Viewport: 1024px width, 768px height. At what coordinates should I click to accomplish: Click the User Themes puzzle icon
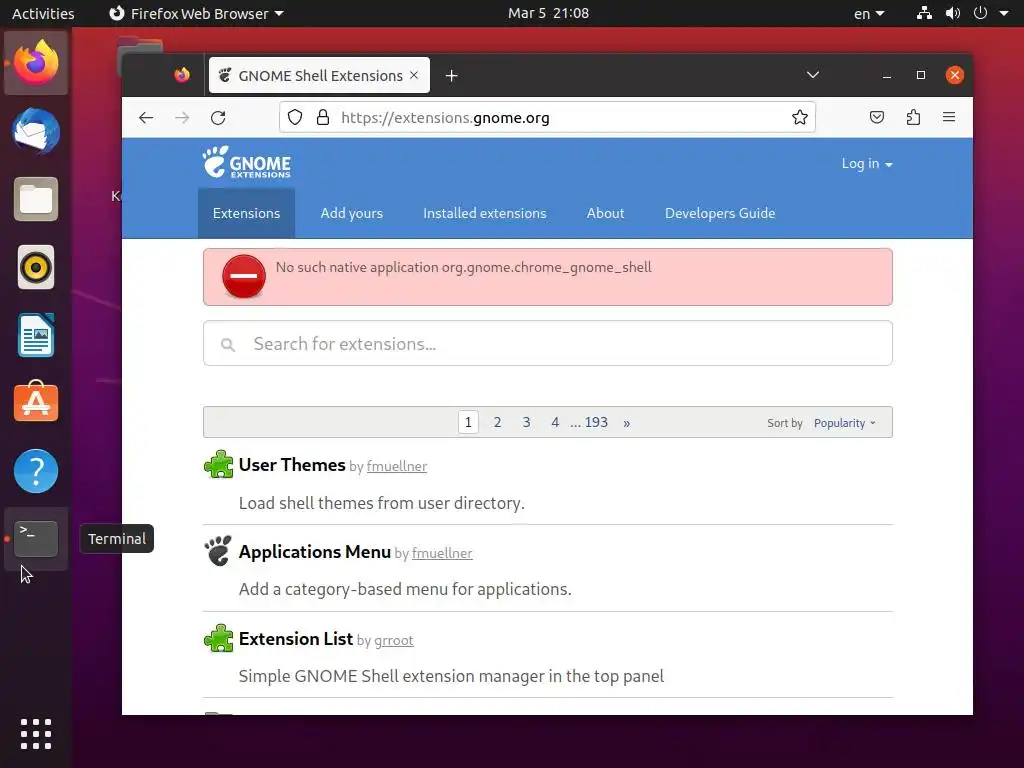pos(218,464)
